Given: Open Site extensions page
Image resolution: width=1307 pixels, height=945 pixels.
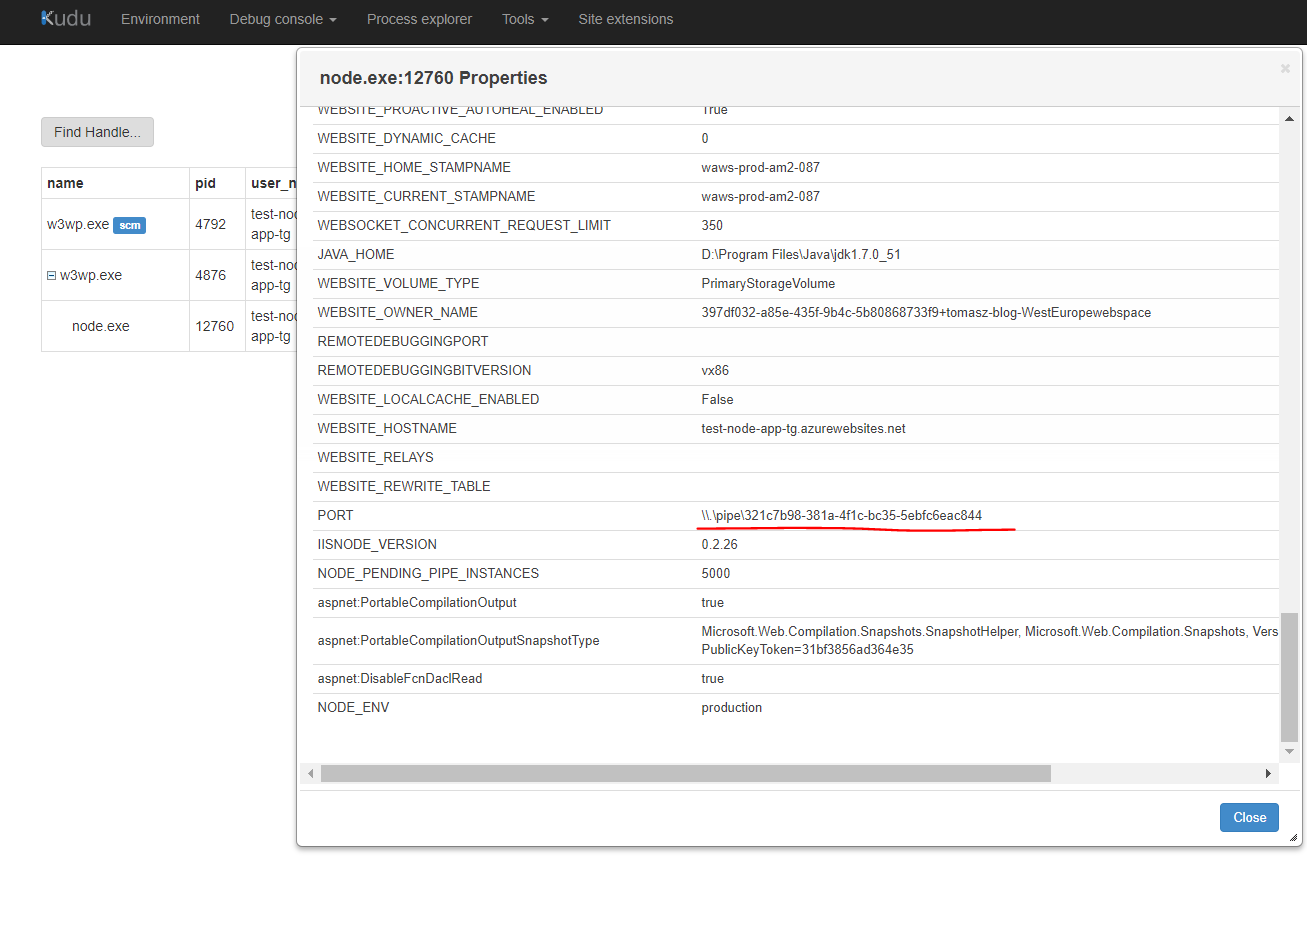Looking at the screenshot, I should point(625,19).
